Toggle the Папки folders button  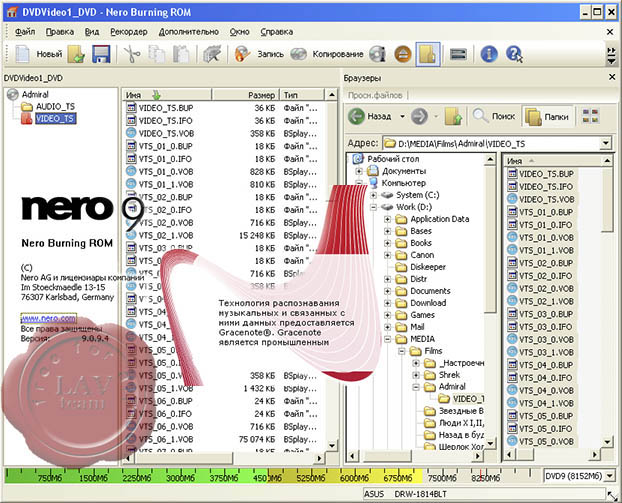coord(547,116)
